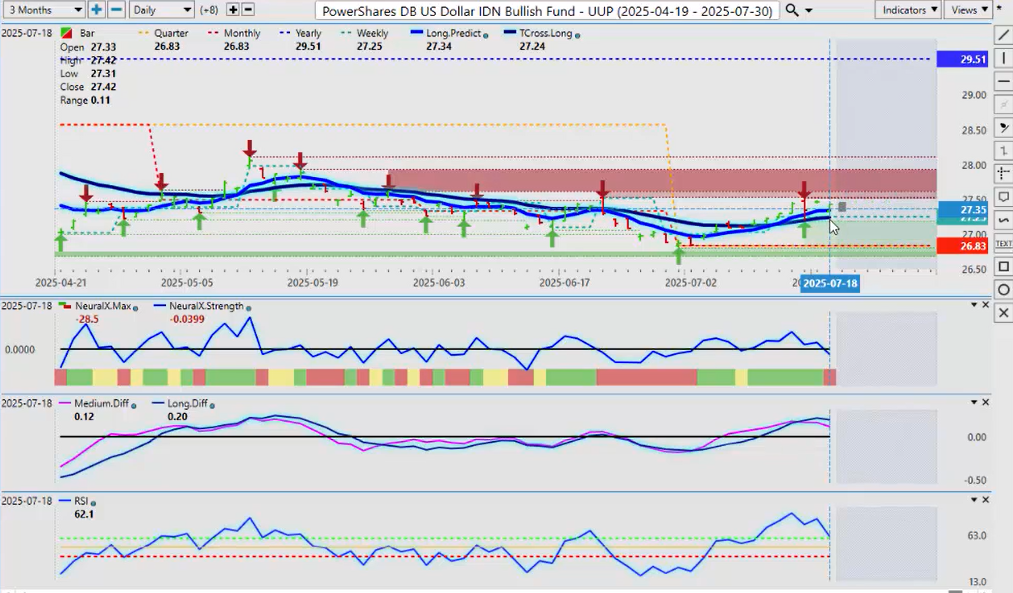This screenshot has height=593, width=1013.
Task: Choose the TEXT annotation tool
Action: click(1003, 243)
